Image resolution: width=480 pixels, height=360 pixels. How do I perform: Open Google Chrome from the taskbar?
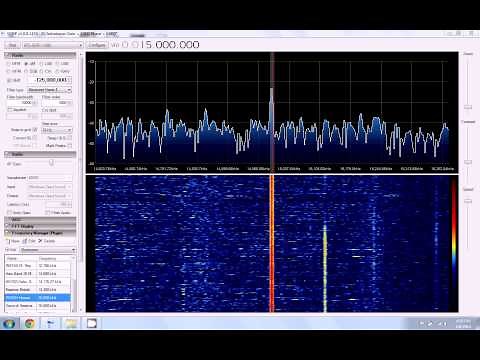pyautogui.click(x=29, y=323)
